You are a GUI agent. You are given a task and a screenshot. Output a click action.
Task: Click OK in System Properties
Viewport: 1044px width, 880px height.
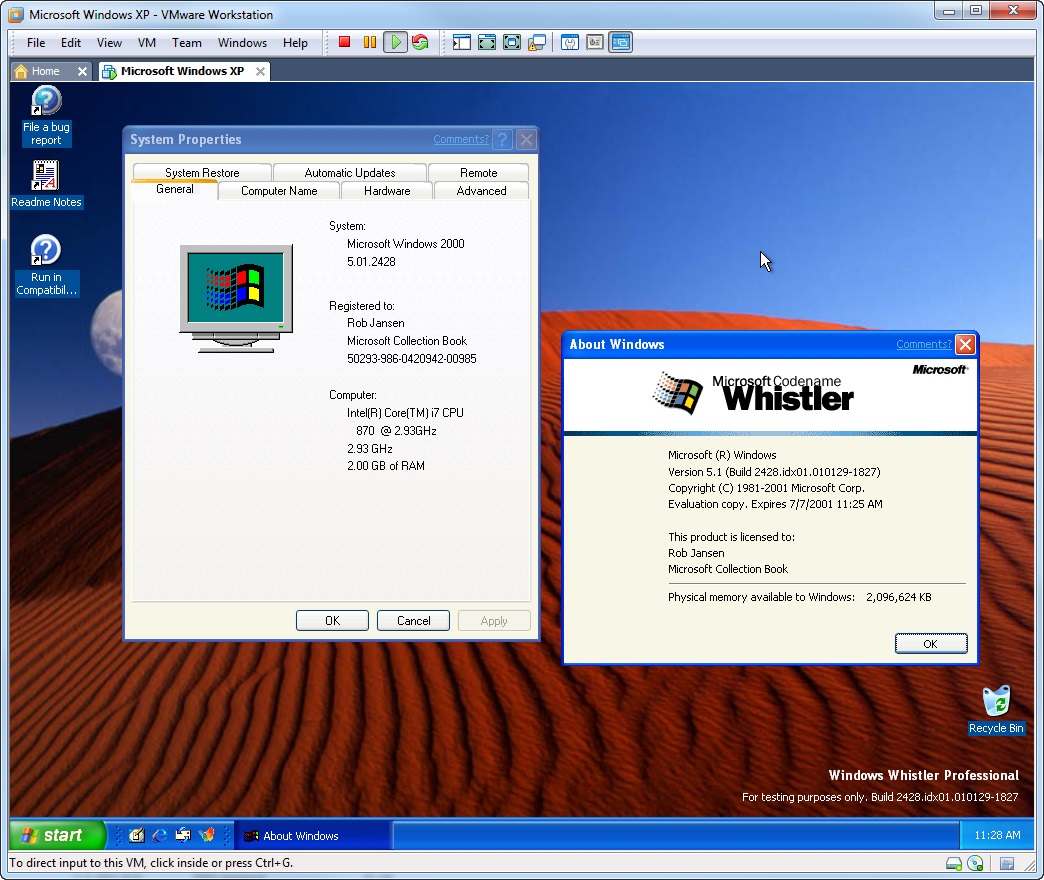point(332,620)
